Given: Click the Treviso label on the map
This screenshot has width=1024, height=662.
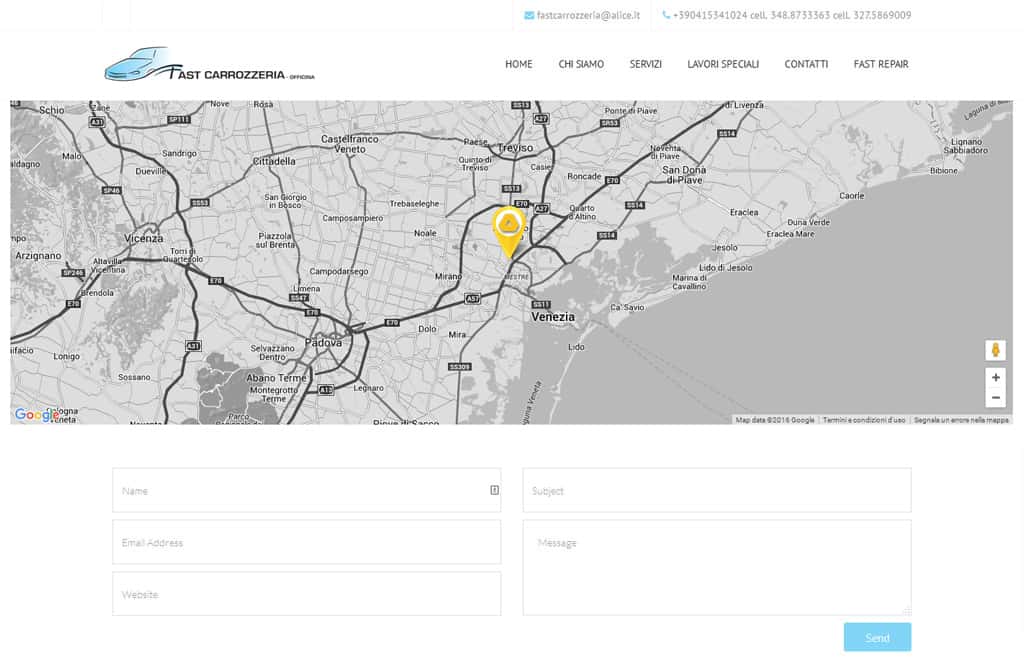Looking at the screenshot, I should [x=515, y=148].
